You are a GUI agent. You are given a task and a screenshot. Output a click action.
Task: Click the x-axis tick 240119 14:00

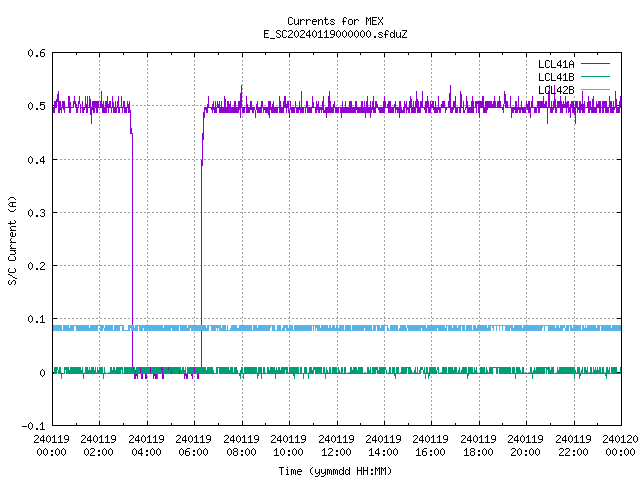[x=383, y=446]
